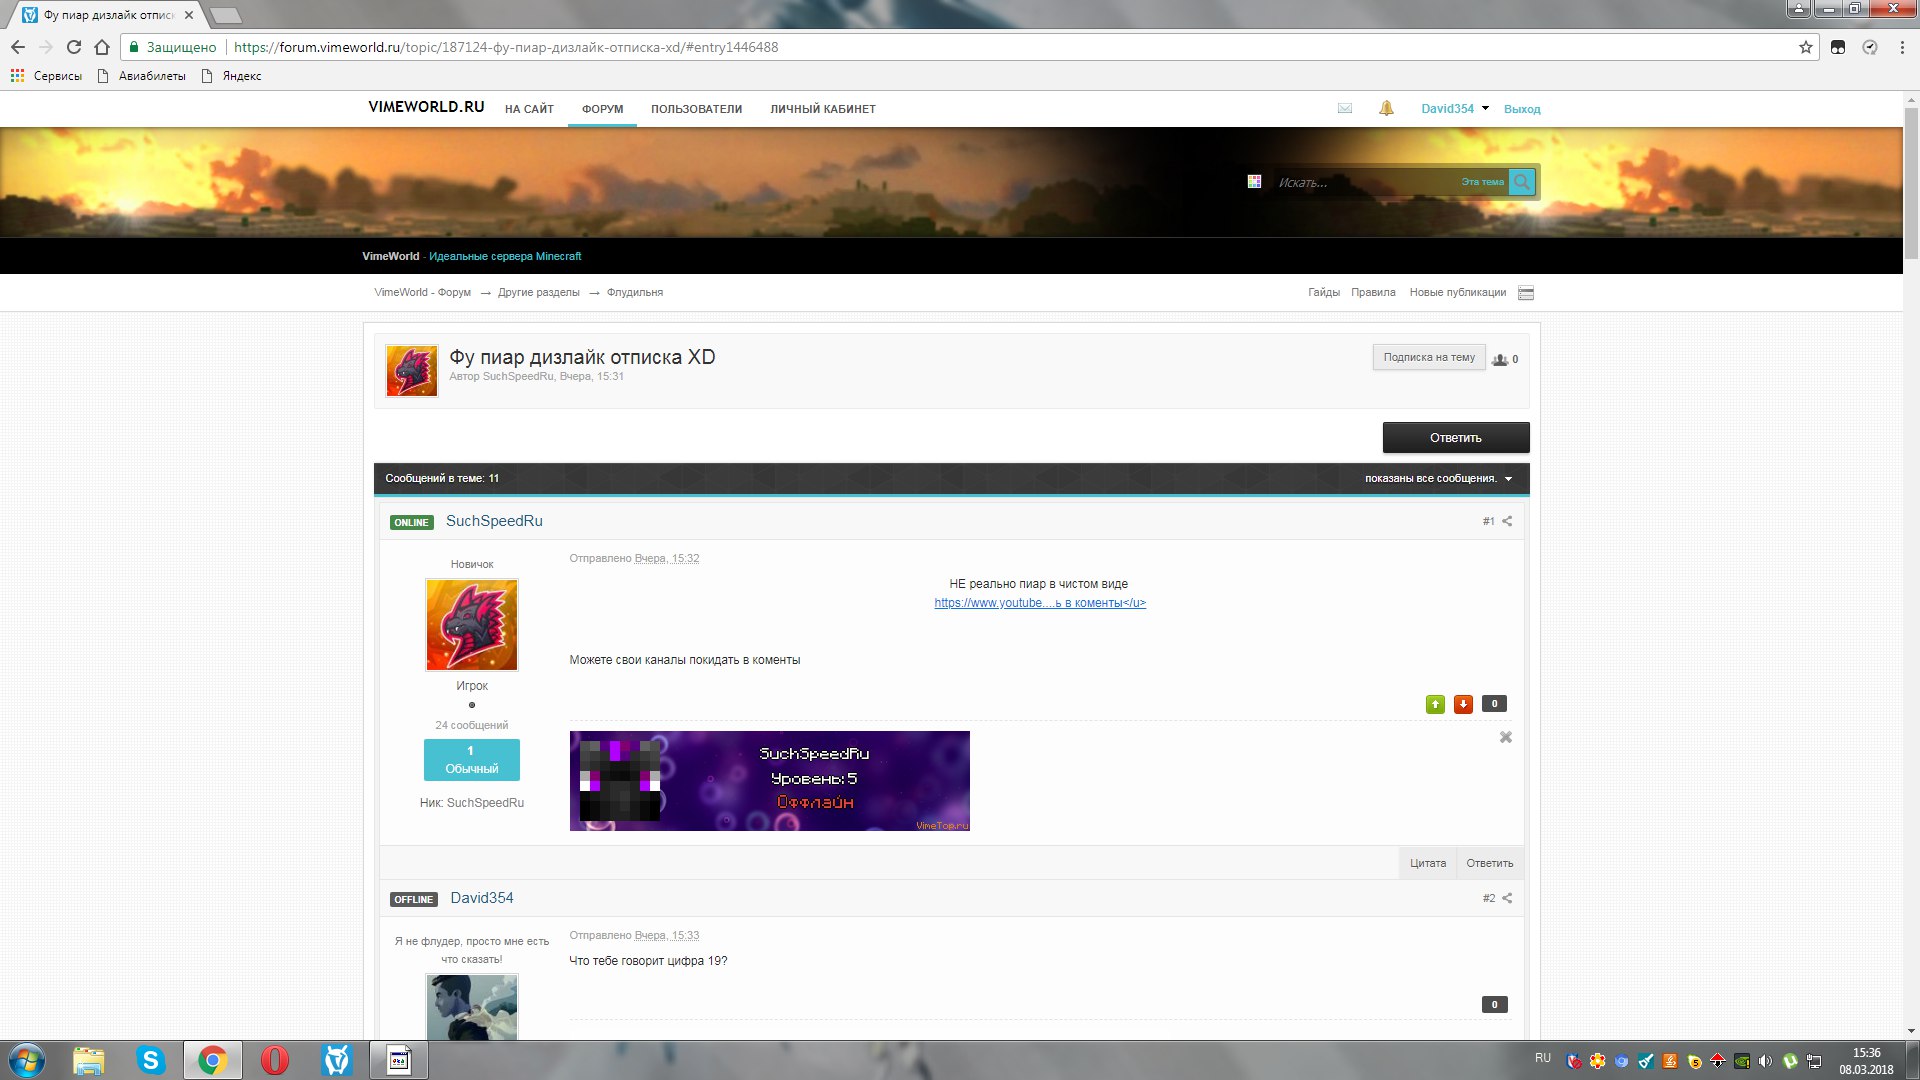
Task: Click the Искать search input field
Action: (x=1365, y=182)
